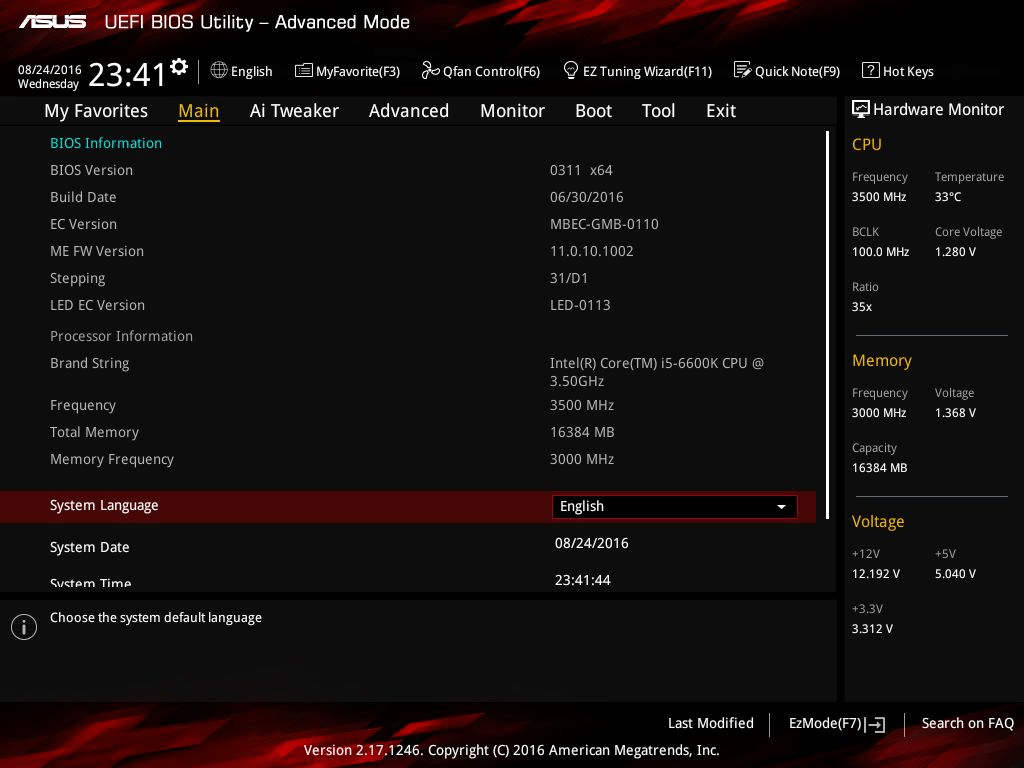
Task: Click the info icon in help area
Action: (23, 627)
